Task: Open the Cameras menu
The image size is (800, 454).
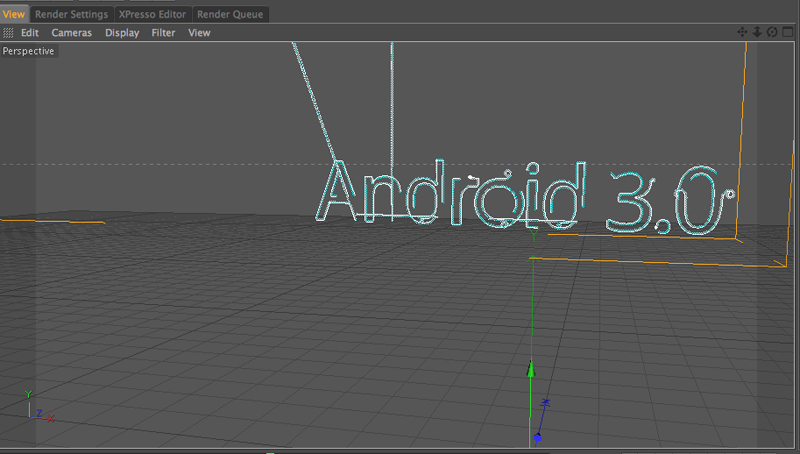Action: tap(71, 33)
